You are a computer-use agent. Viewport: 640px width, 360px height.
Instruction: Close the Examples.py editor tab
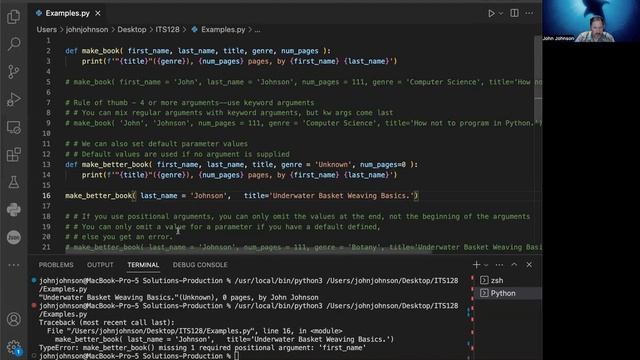[x=98, y=13]
